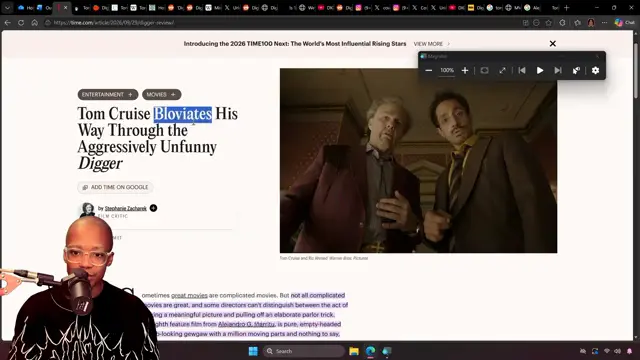Skip to next sentence in Magnifier reader

[x=558, y=71]
